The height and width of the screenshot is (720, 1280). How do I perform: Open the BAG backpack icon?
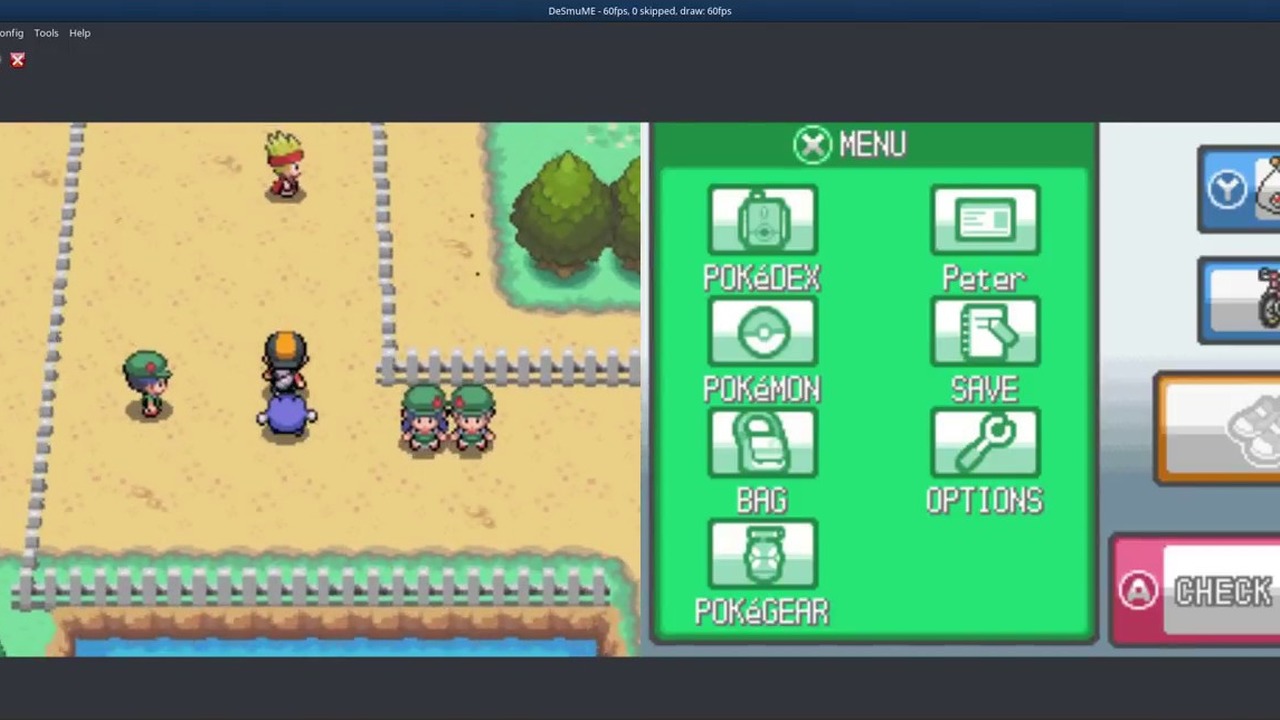click(x=762, y=443)
